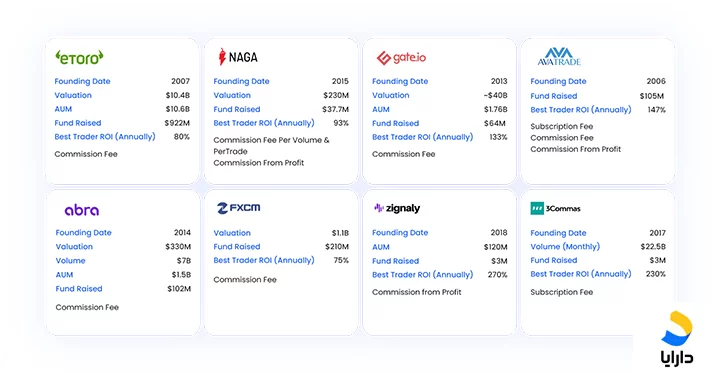Select the AvaTrade logo

559,57
